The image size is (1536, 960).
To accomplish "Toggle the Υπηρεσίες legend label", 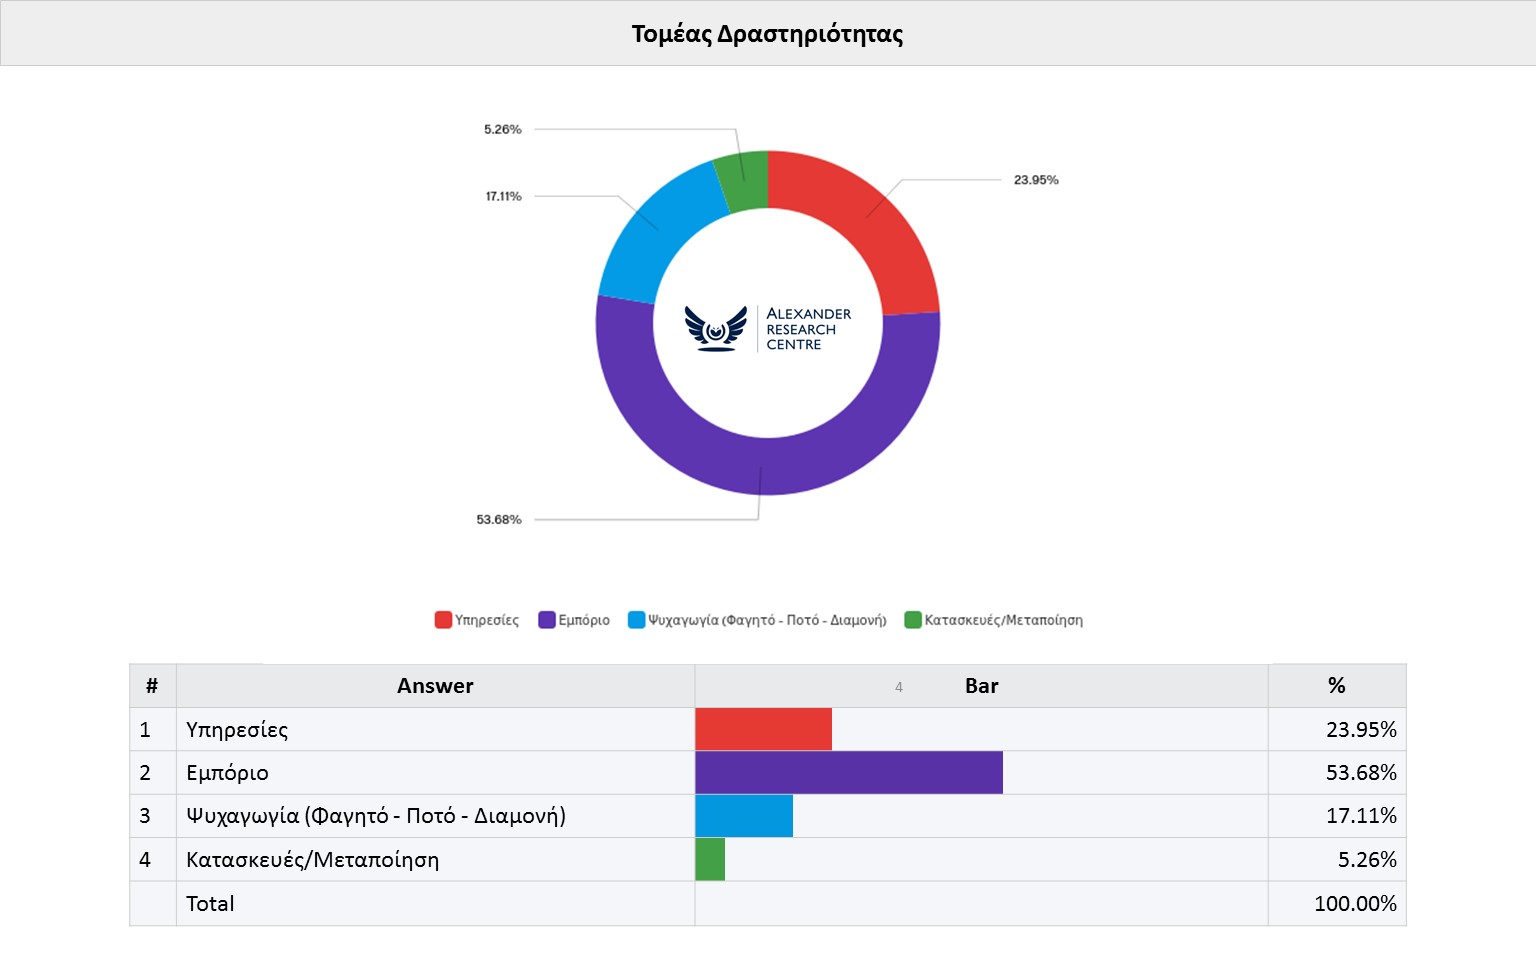I will (x=487, y=620).
